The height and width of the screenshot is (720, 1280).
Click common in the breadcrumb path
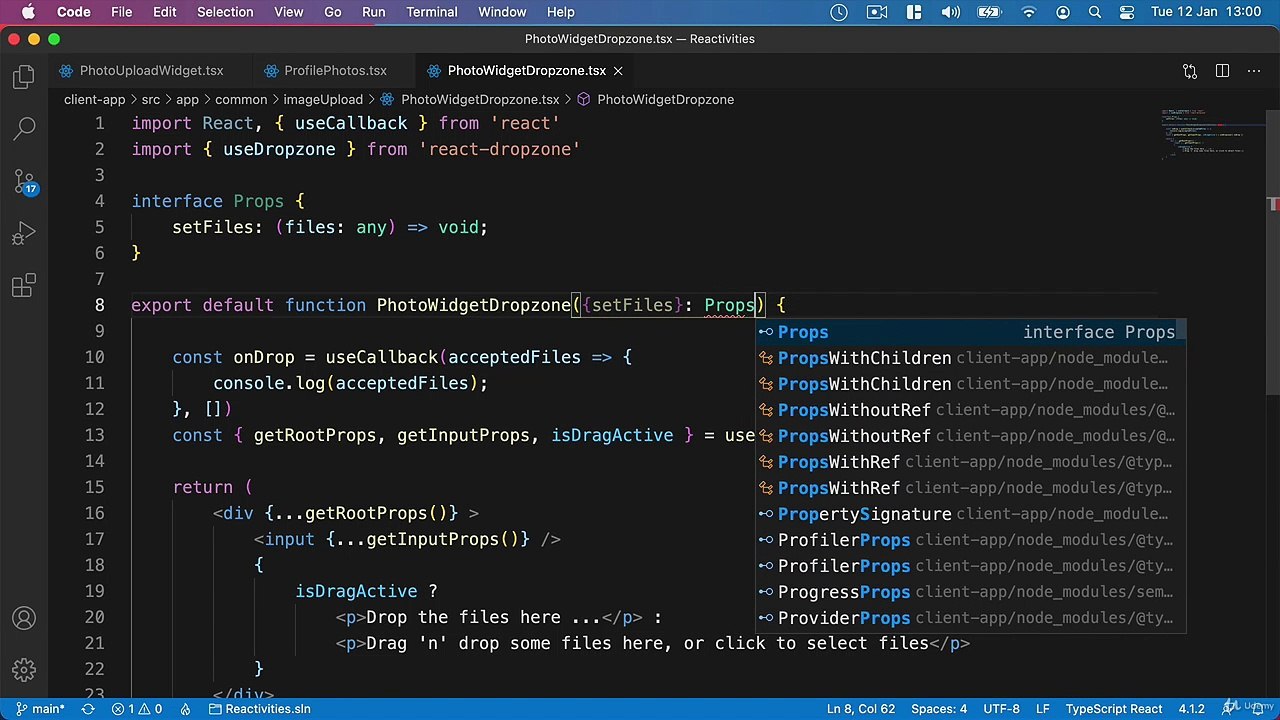pos(241,99)
